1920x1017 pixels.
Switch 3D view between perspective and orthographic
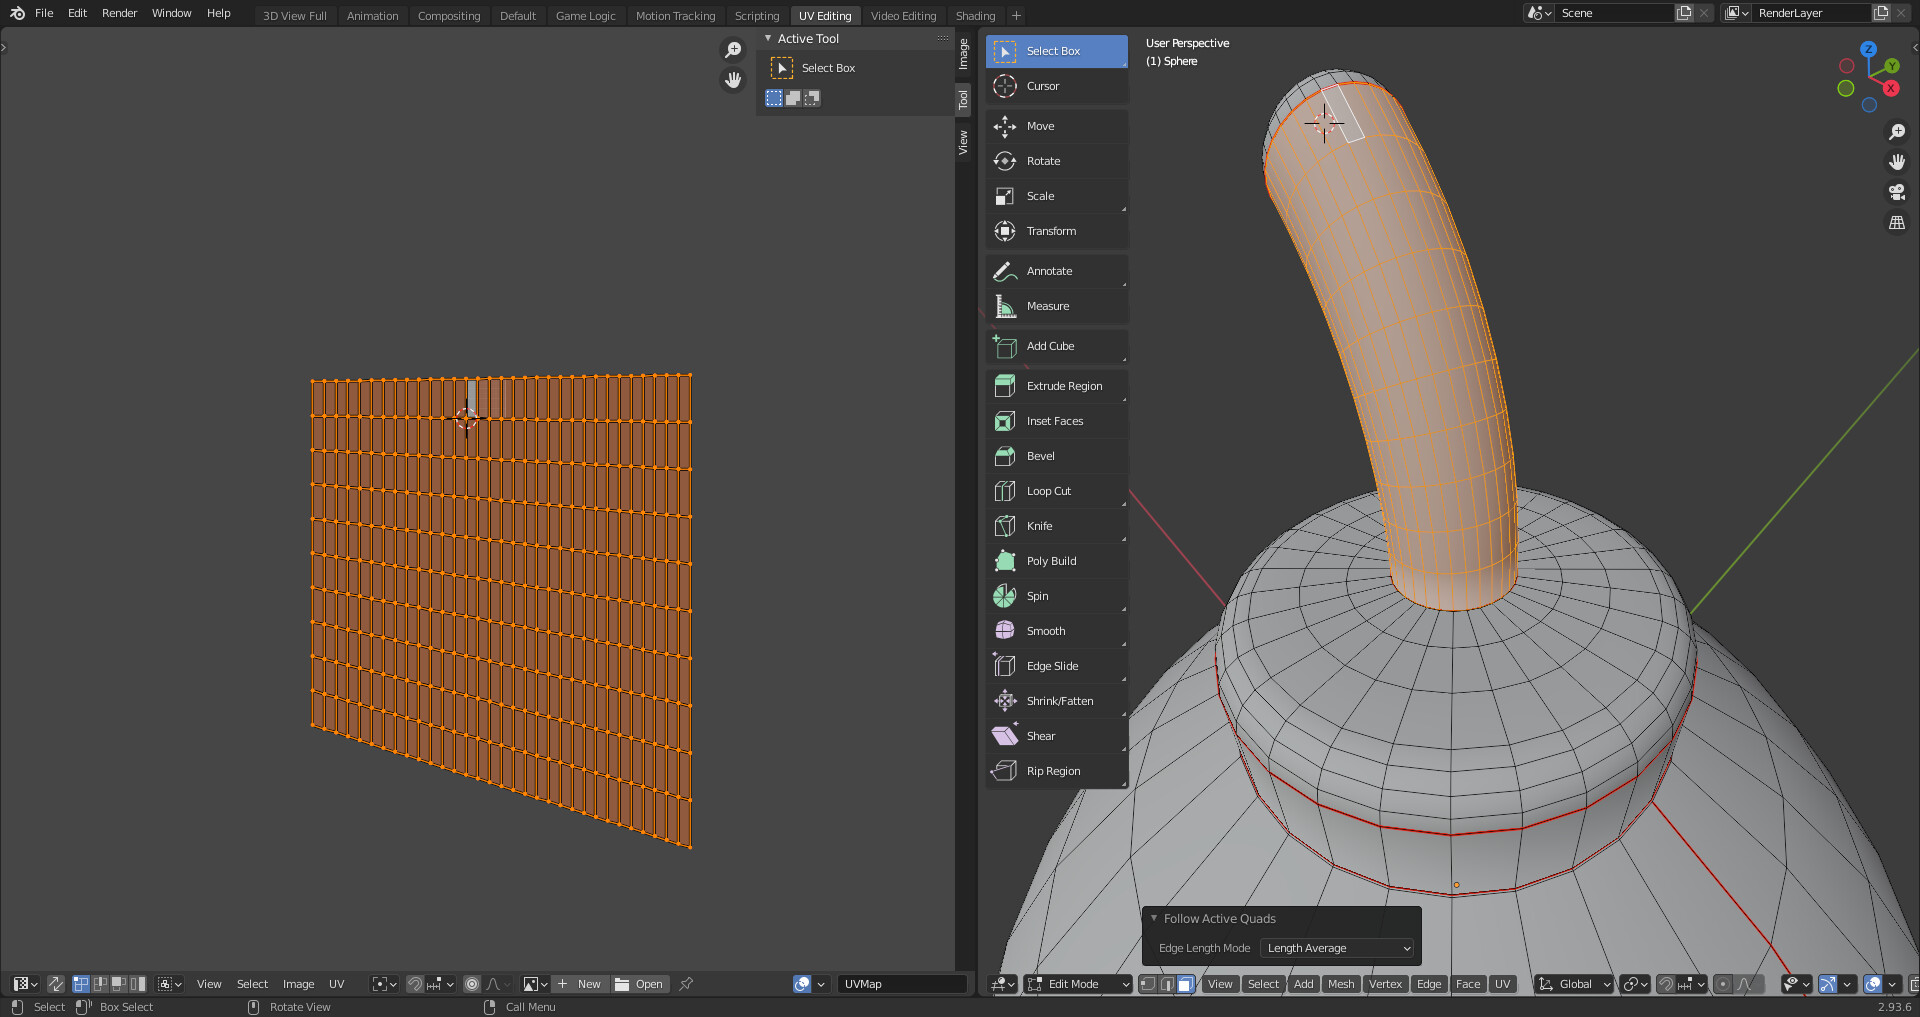[1896, 222]
